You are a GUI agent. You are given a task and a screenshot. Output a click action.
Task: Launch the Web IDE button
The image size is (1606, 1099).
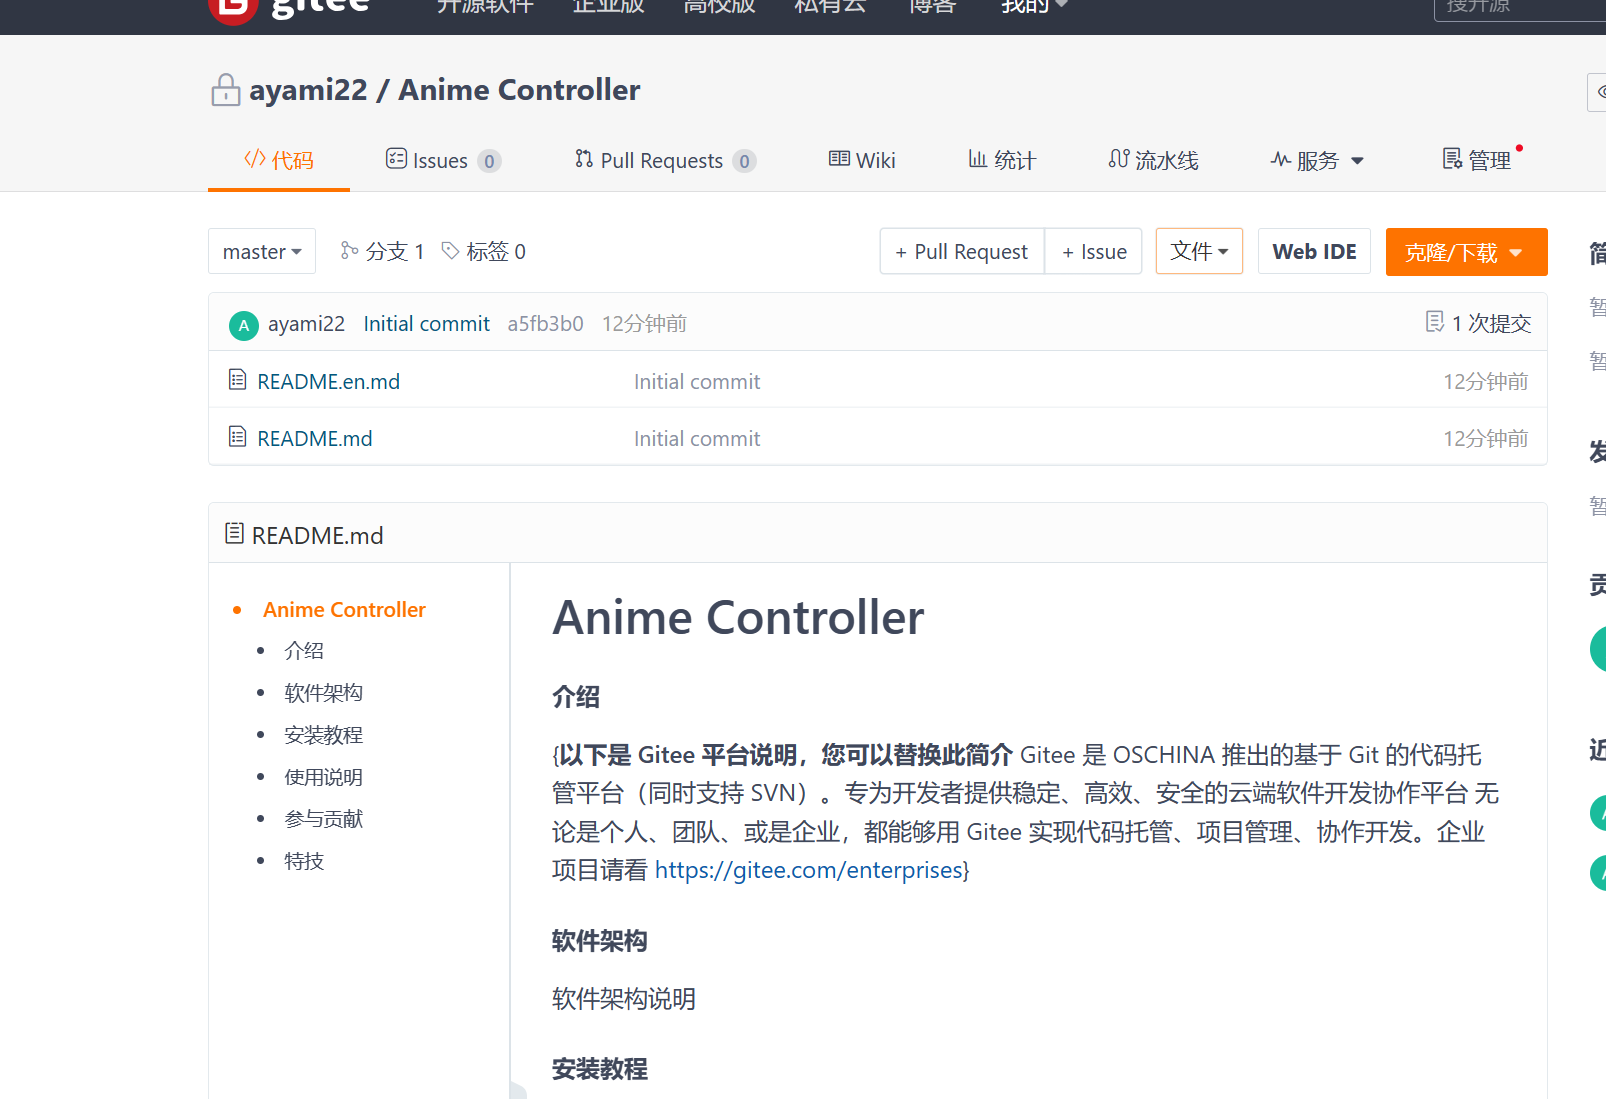1314,252
